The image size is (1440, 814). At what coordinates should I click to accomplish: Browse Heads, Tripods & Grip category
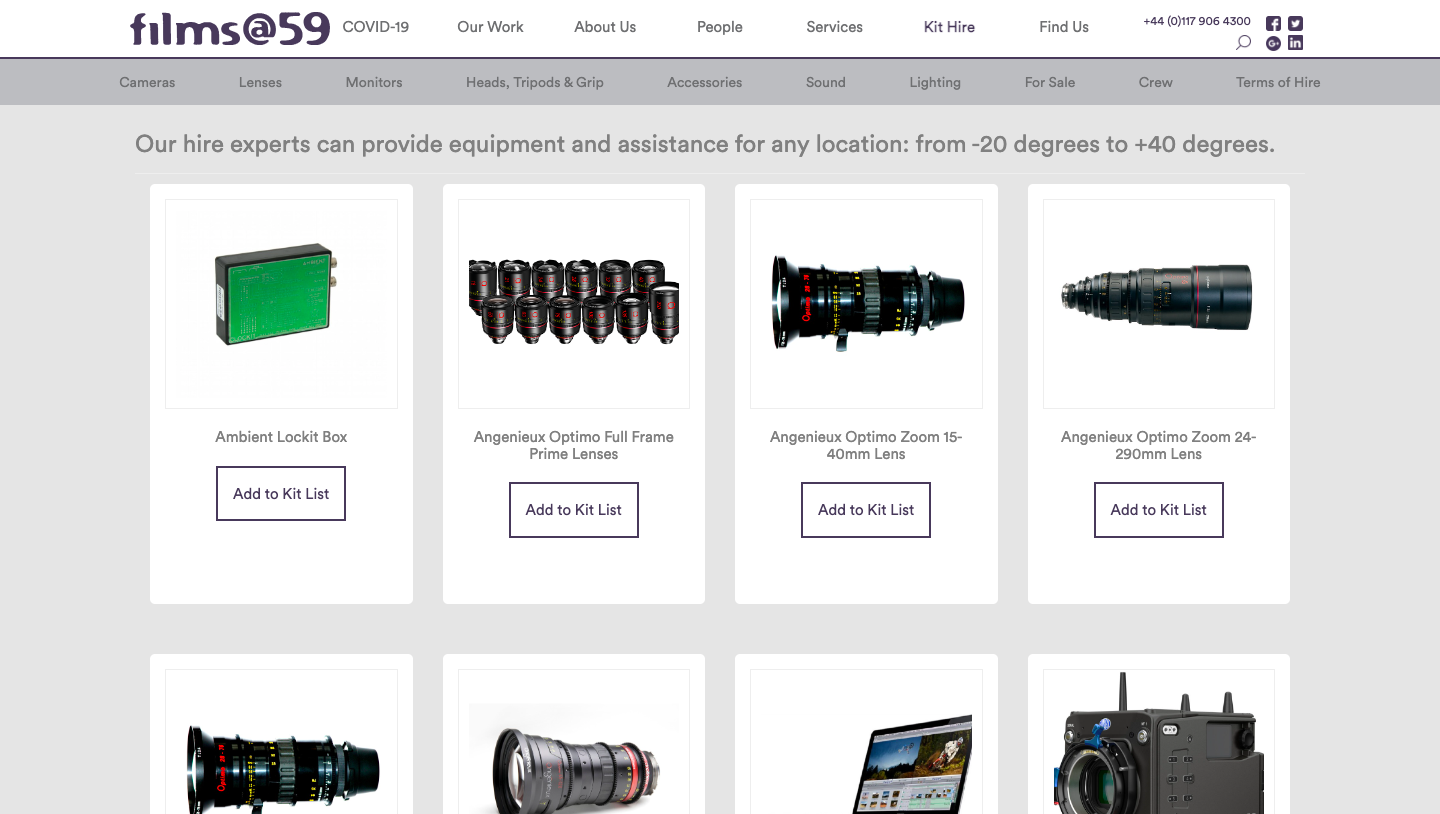click(x=535, y=82)
